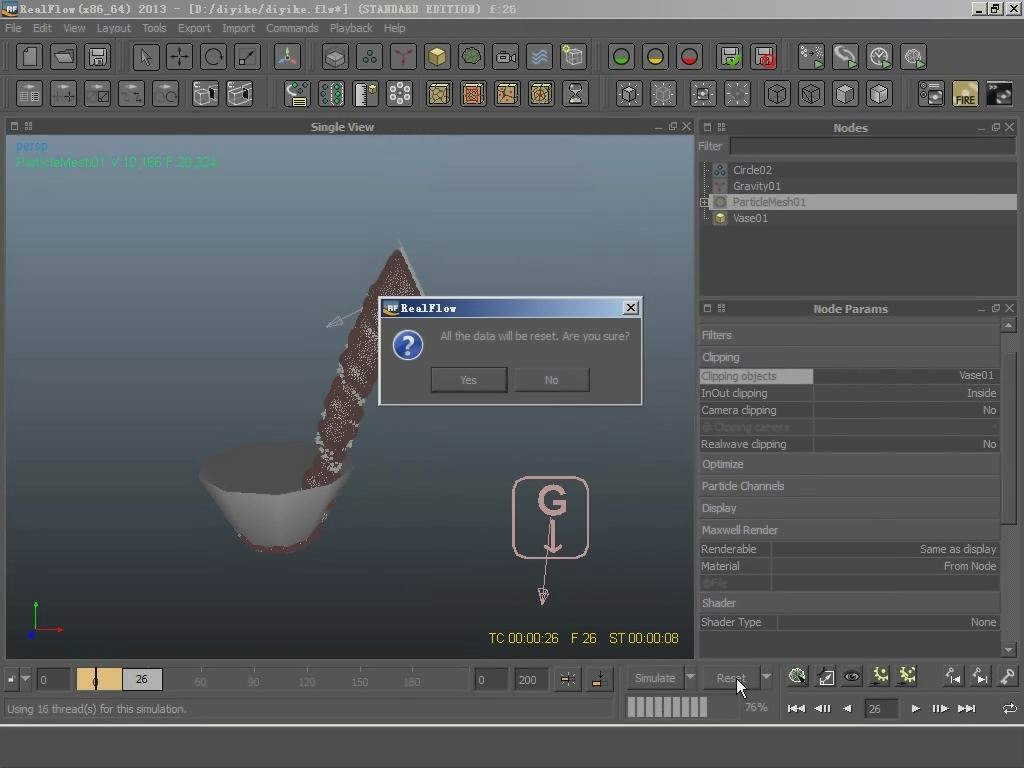Viewport: 1024px width, 768px height.
Task: Activate the Rotate tool in the toolbar
Action: pyautogui.click(x=214, y=57)
